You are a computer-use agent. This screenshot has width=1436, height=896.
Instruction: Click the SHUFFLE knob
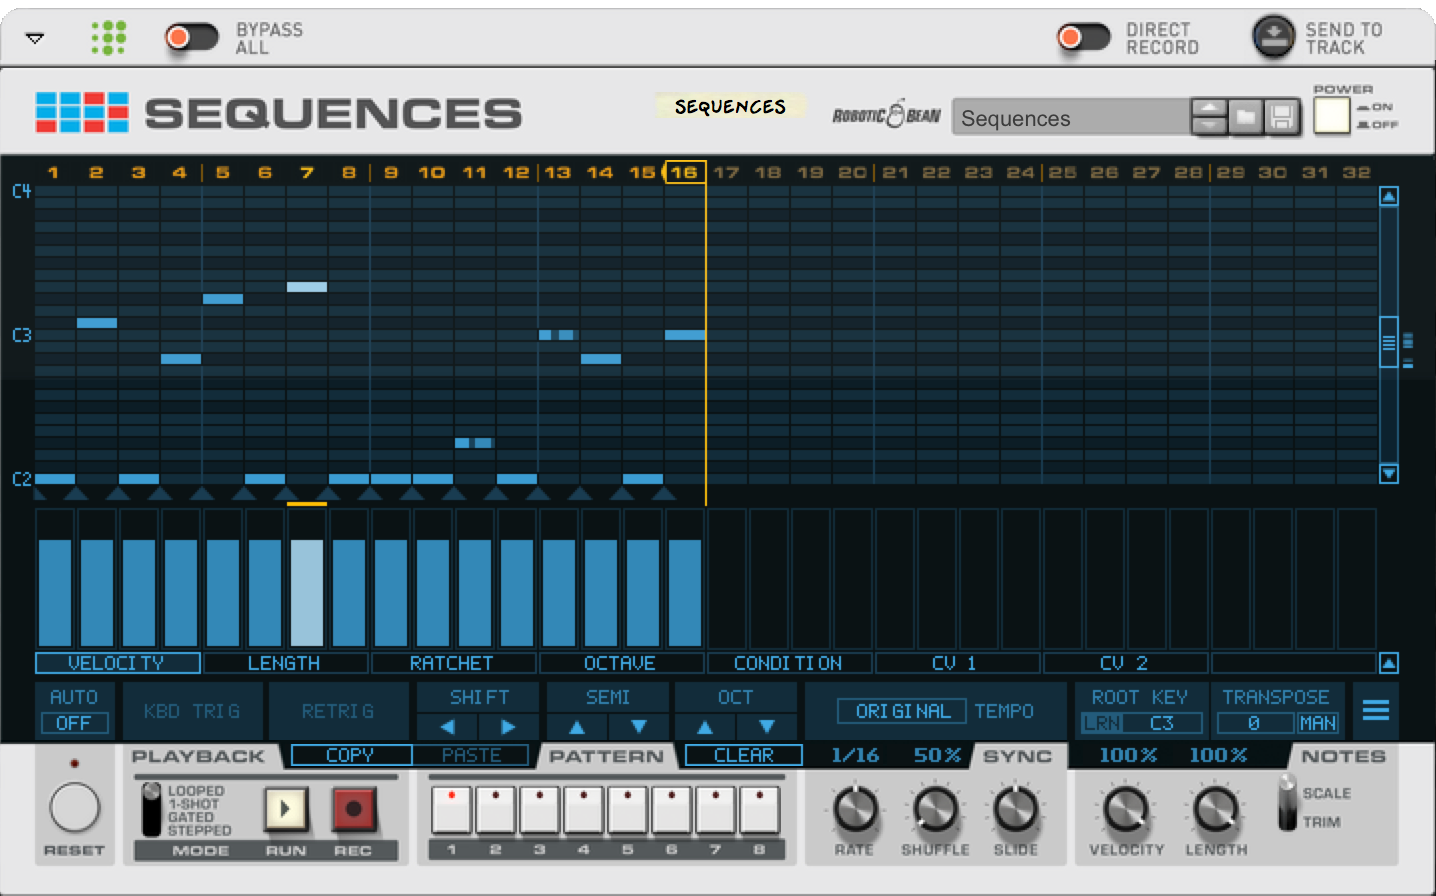[x=936, y=810]
